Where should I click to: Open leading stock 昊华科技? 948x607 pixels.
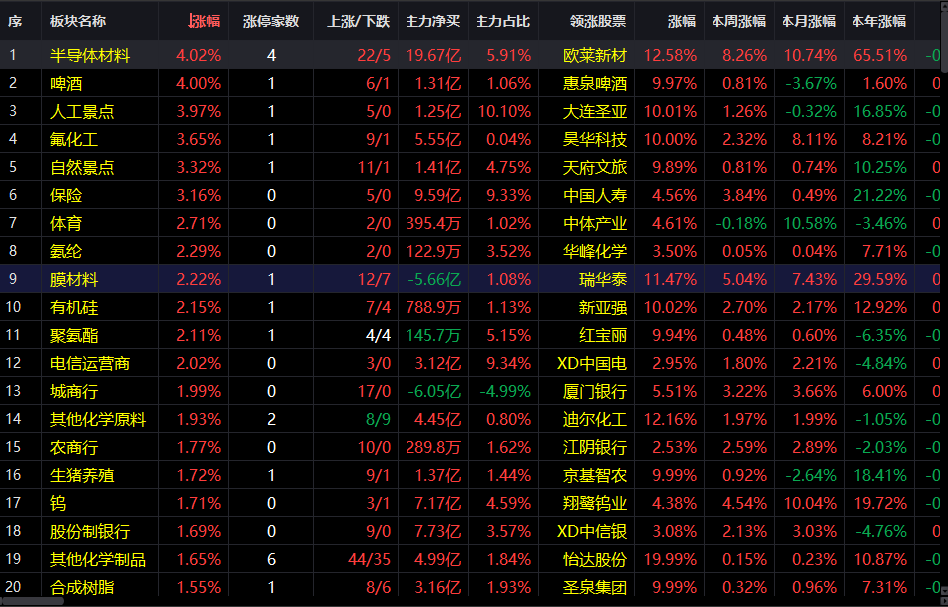click(595, 140)
